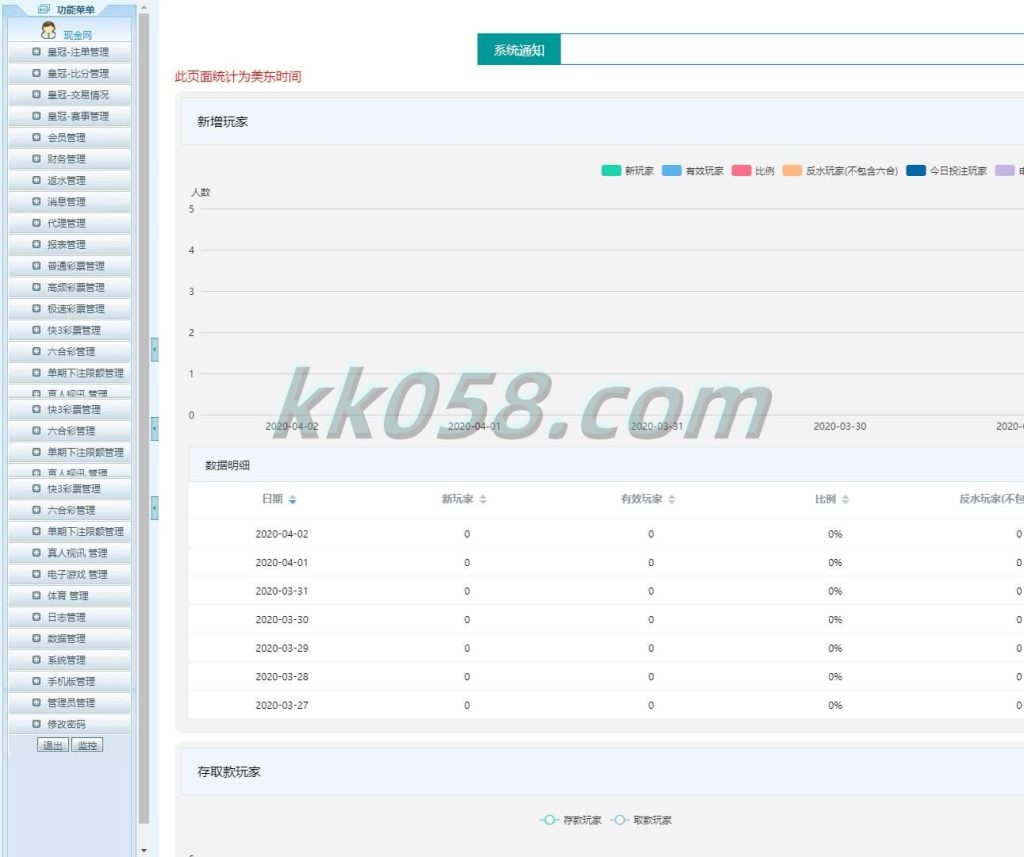Click the 新增玩家 panel title
This screenshot has height=857, width=1024.
[x=223, y=121]
